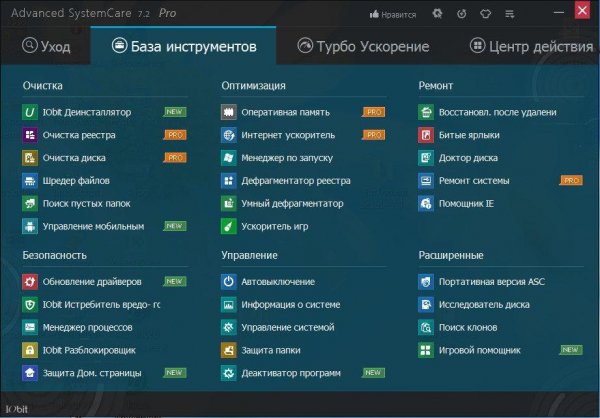Screen dimensions: 600x418
Task: Start Ускоритель игр rocket icon
Action: [229, 226]
